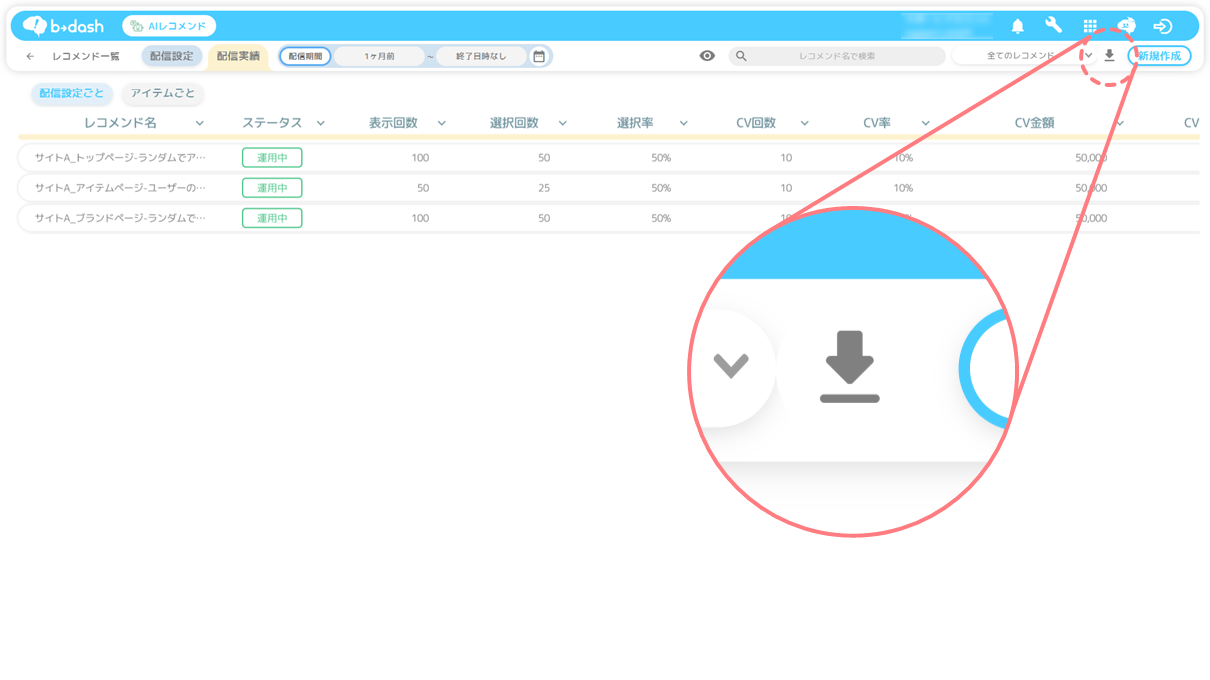The height and width of the screenshot is (680, 1210).
Task: Go back with the left arrow icon
Action: (x=30, y=56)
